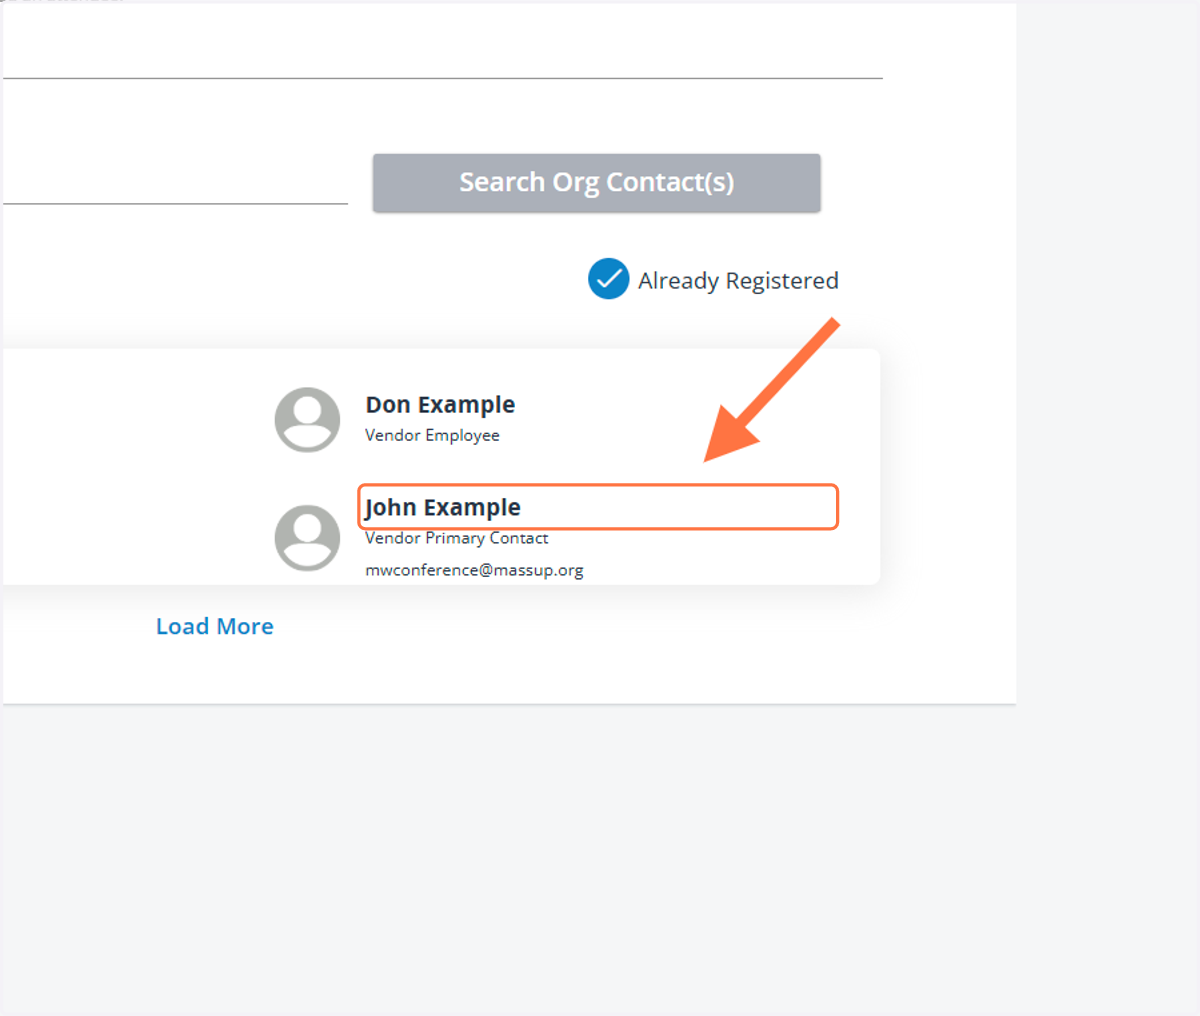
Task: Focus the long input field at top
Action: 443,55
